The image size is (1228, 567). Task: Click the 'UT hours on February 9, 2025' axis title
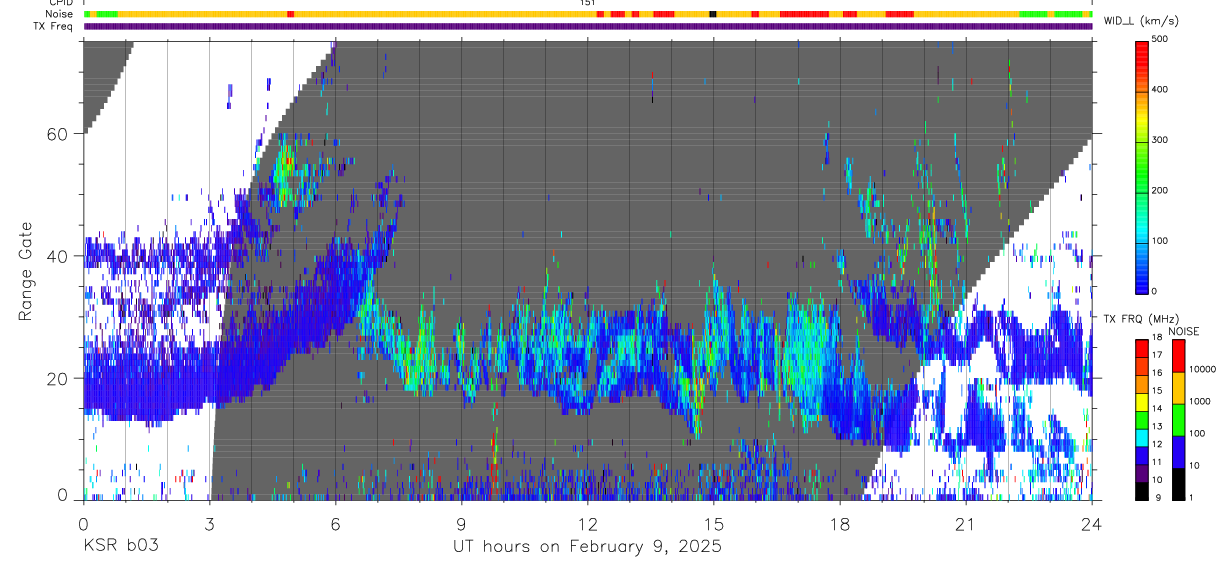587,546
